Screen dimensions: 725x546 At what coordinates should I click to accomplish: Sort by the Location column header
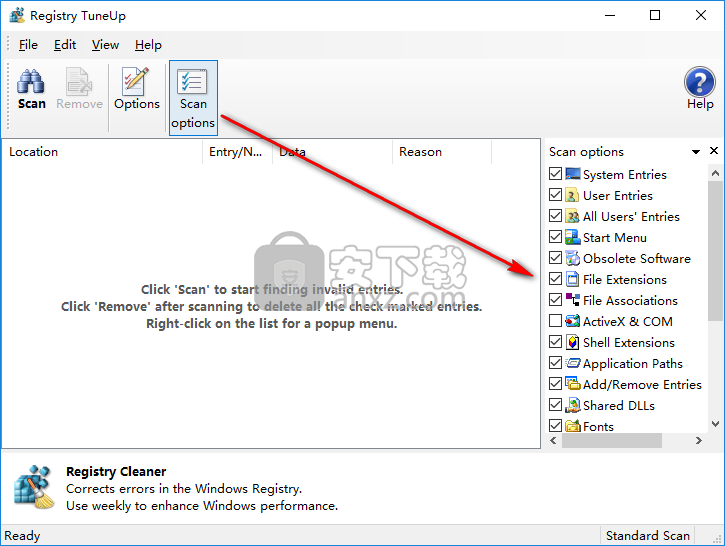click(x=102, y=152)
